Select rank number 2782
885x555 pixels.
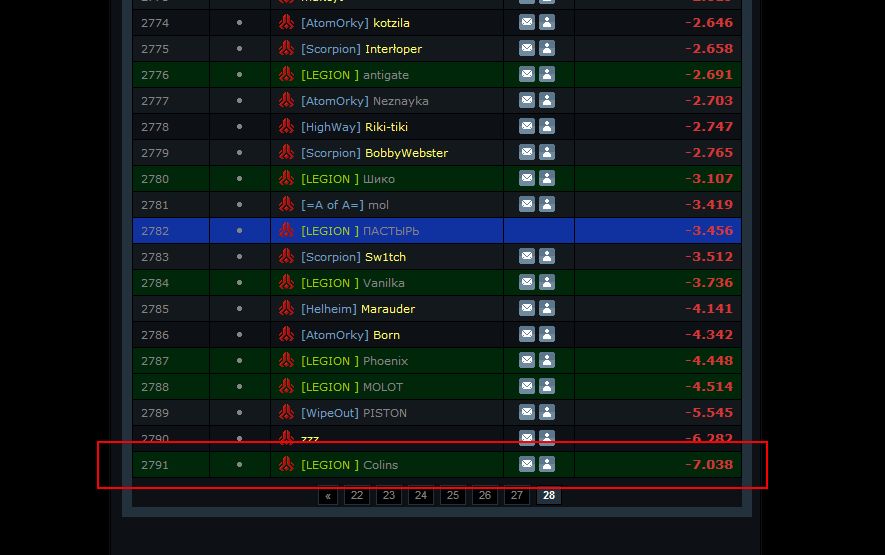[155, 231]
